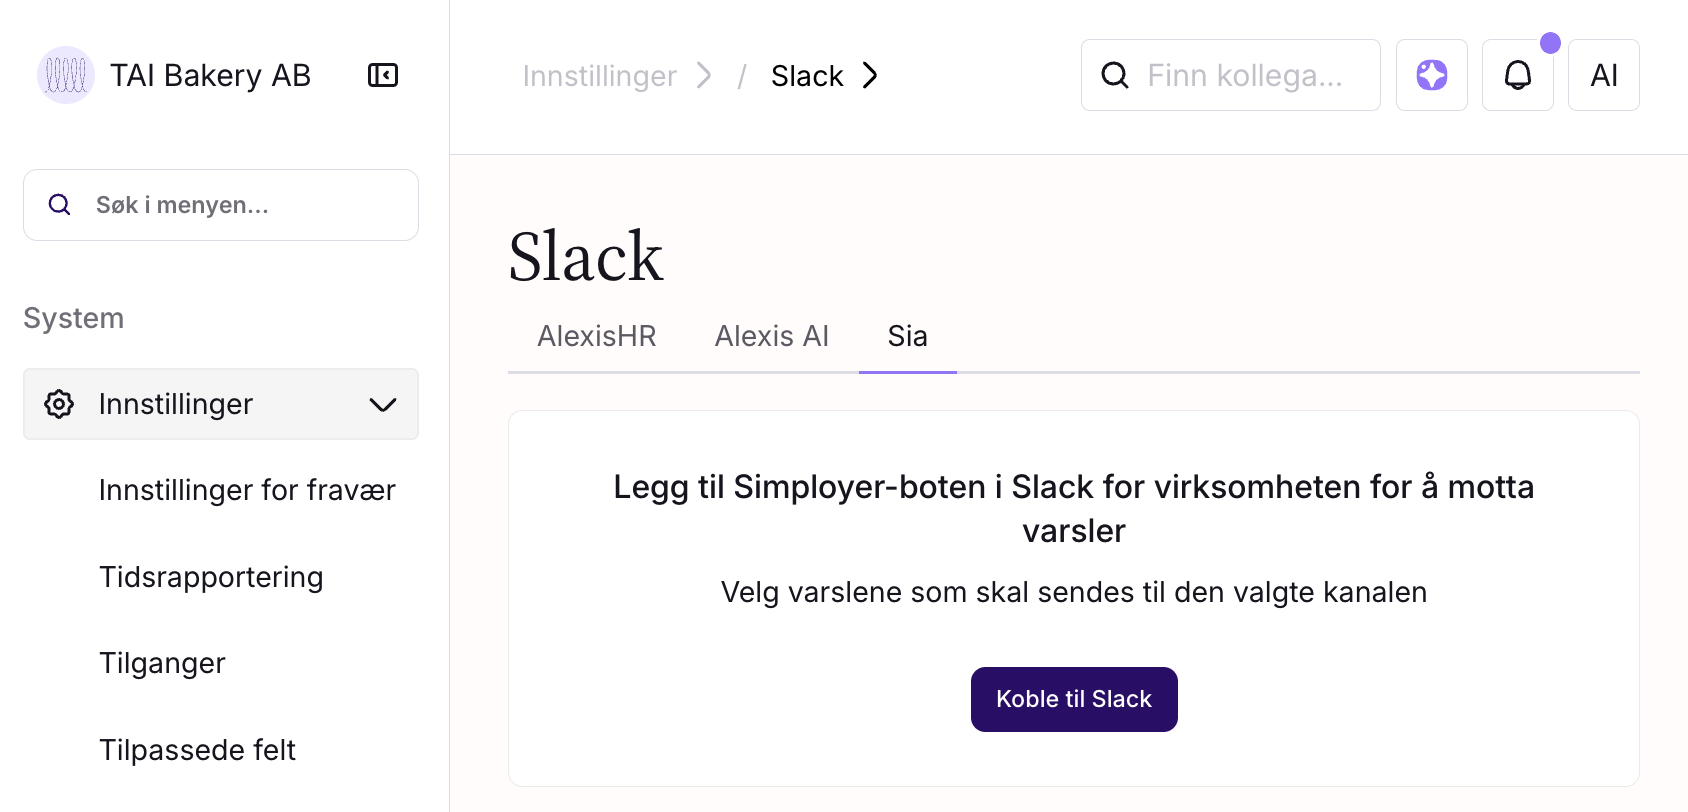Click the magnifier in Finn kollega search
The width and height of the screenshot is (1688, 812).
(x=1115, y=75)
